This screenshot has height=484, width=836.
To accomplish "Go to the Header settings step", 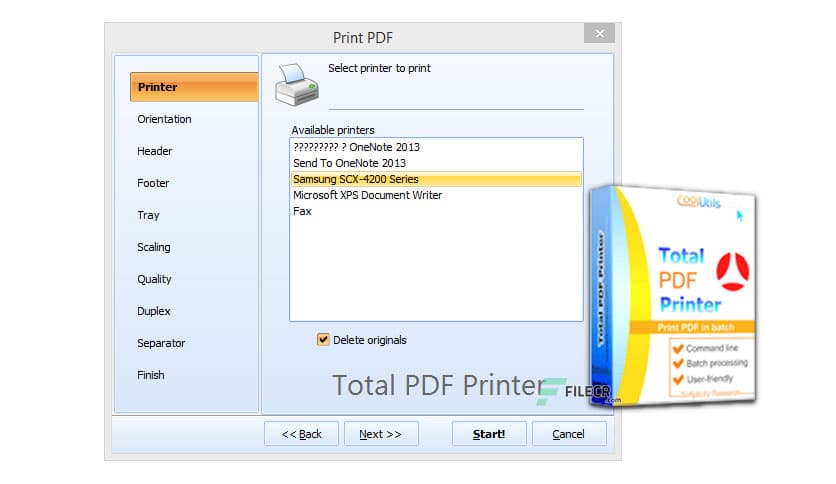I will tap(155, 151).
